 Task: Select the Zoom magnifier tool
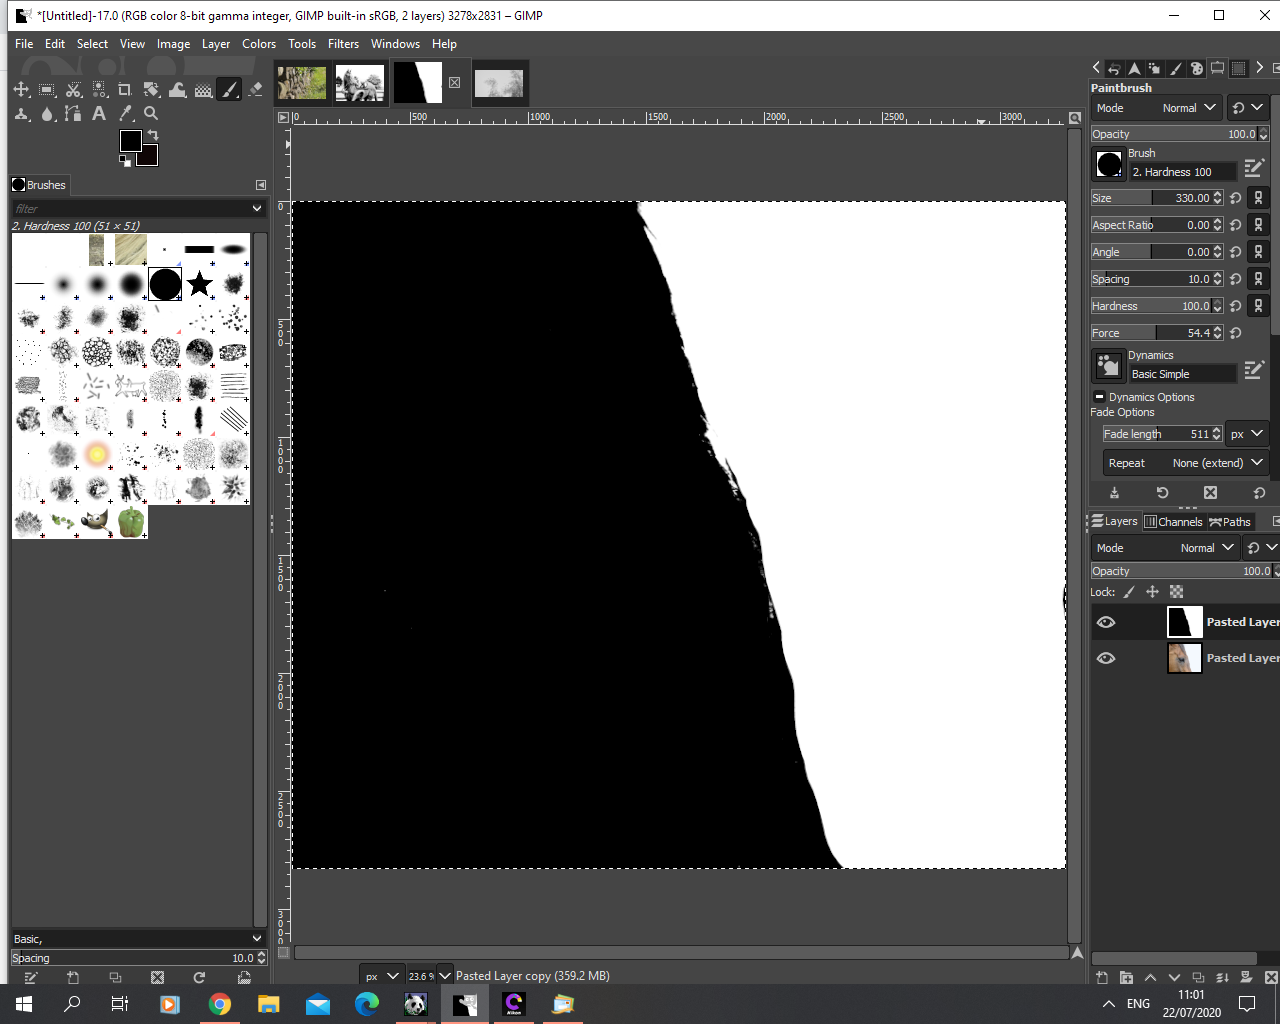(x=151, y=114)
